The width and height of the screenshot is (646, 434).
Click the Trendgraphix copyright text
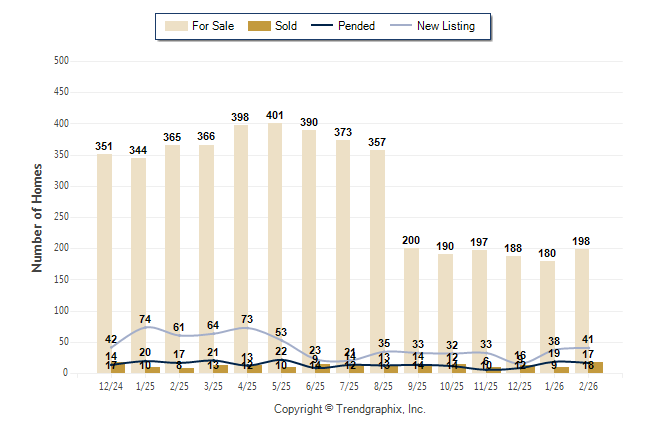pyautogui.click(x=350, y=409)
